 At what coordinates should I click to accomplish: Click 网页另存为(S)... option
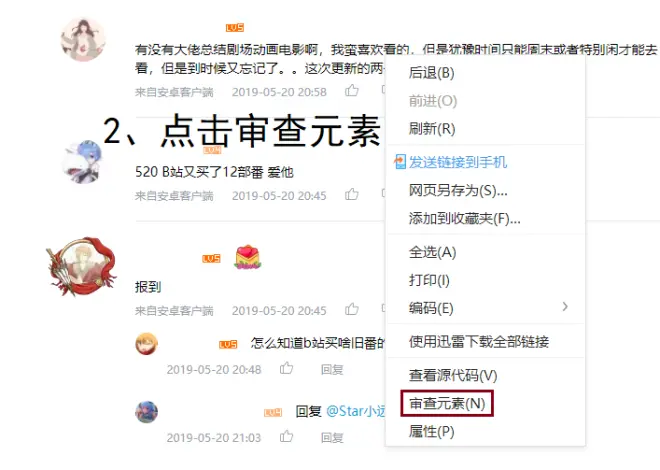(x=458, y=191)
